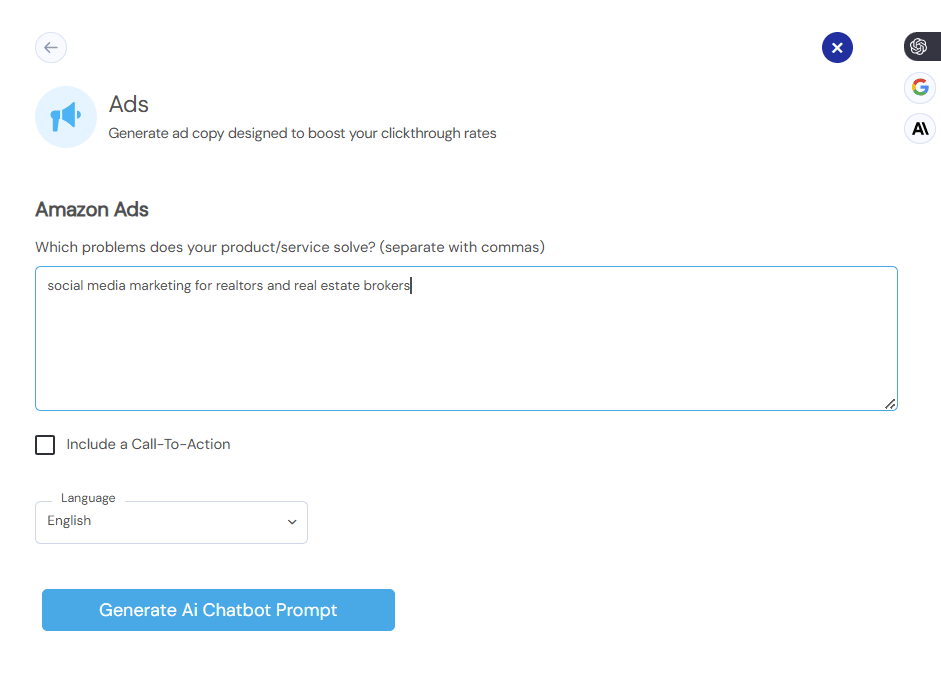This screenshot has height=677, width=941.
Task: Enable the Include a Call-To-Action checkbox
Action: tap(45, 445)
